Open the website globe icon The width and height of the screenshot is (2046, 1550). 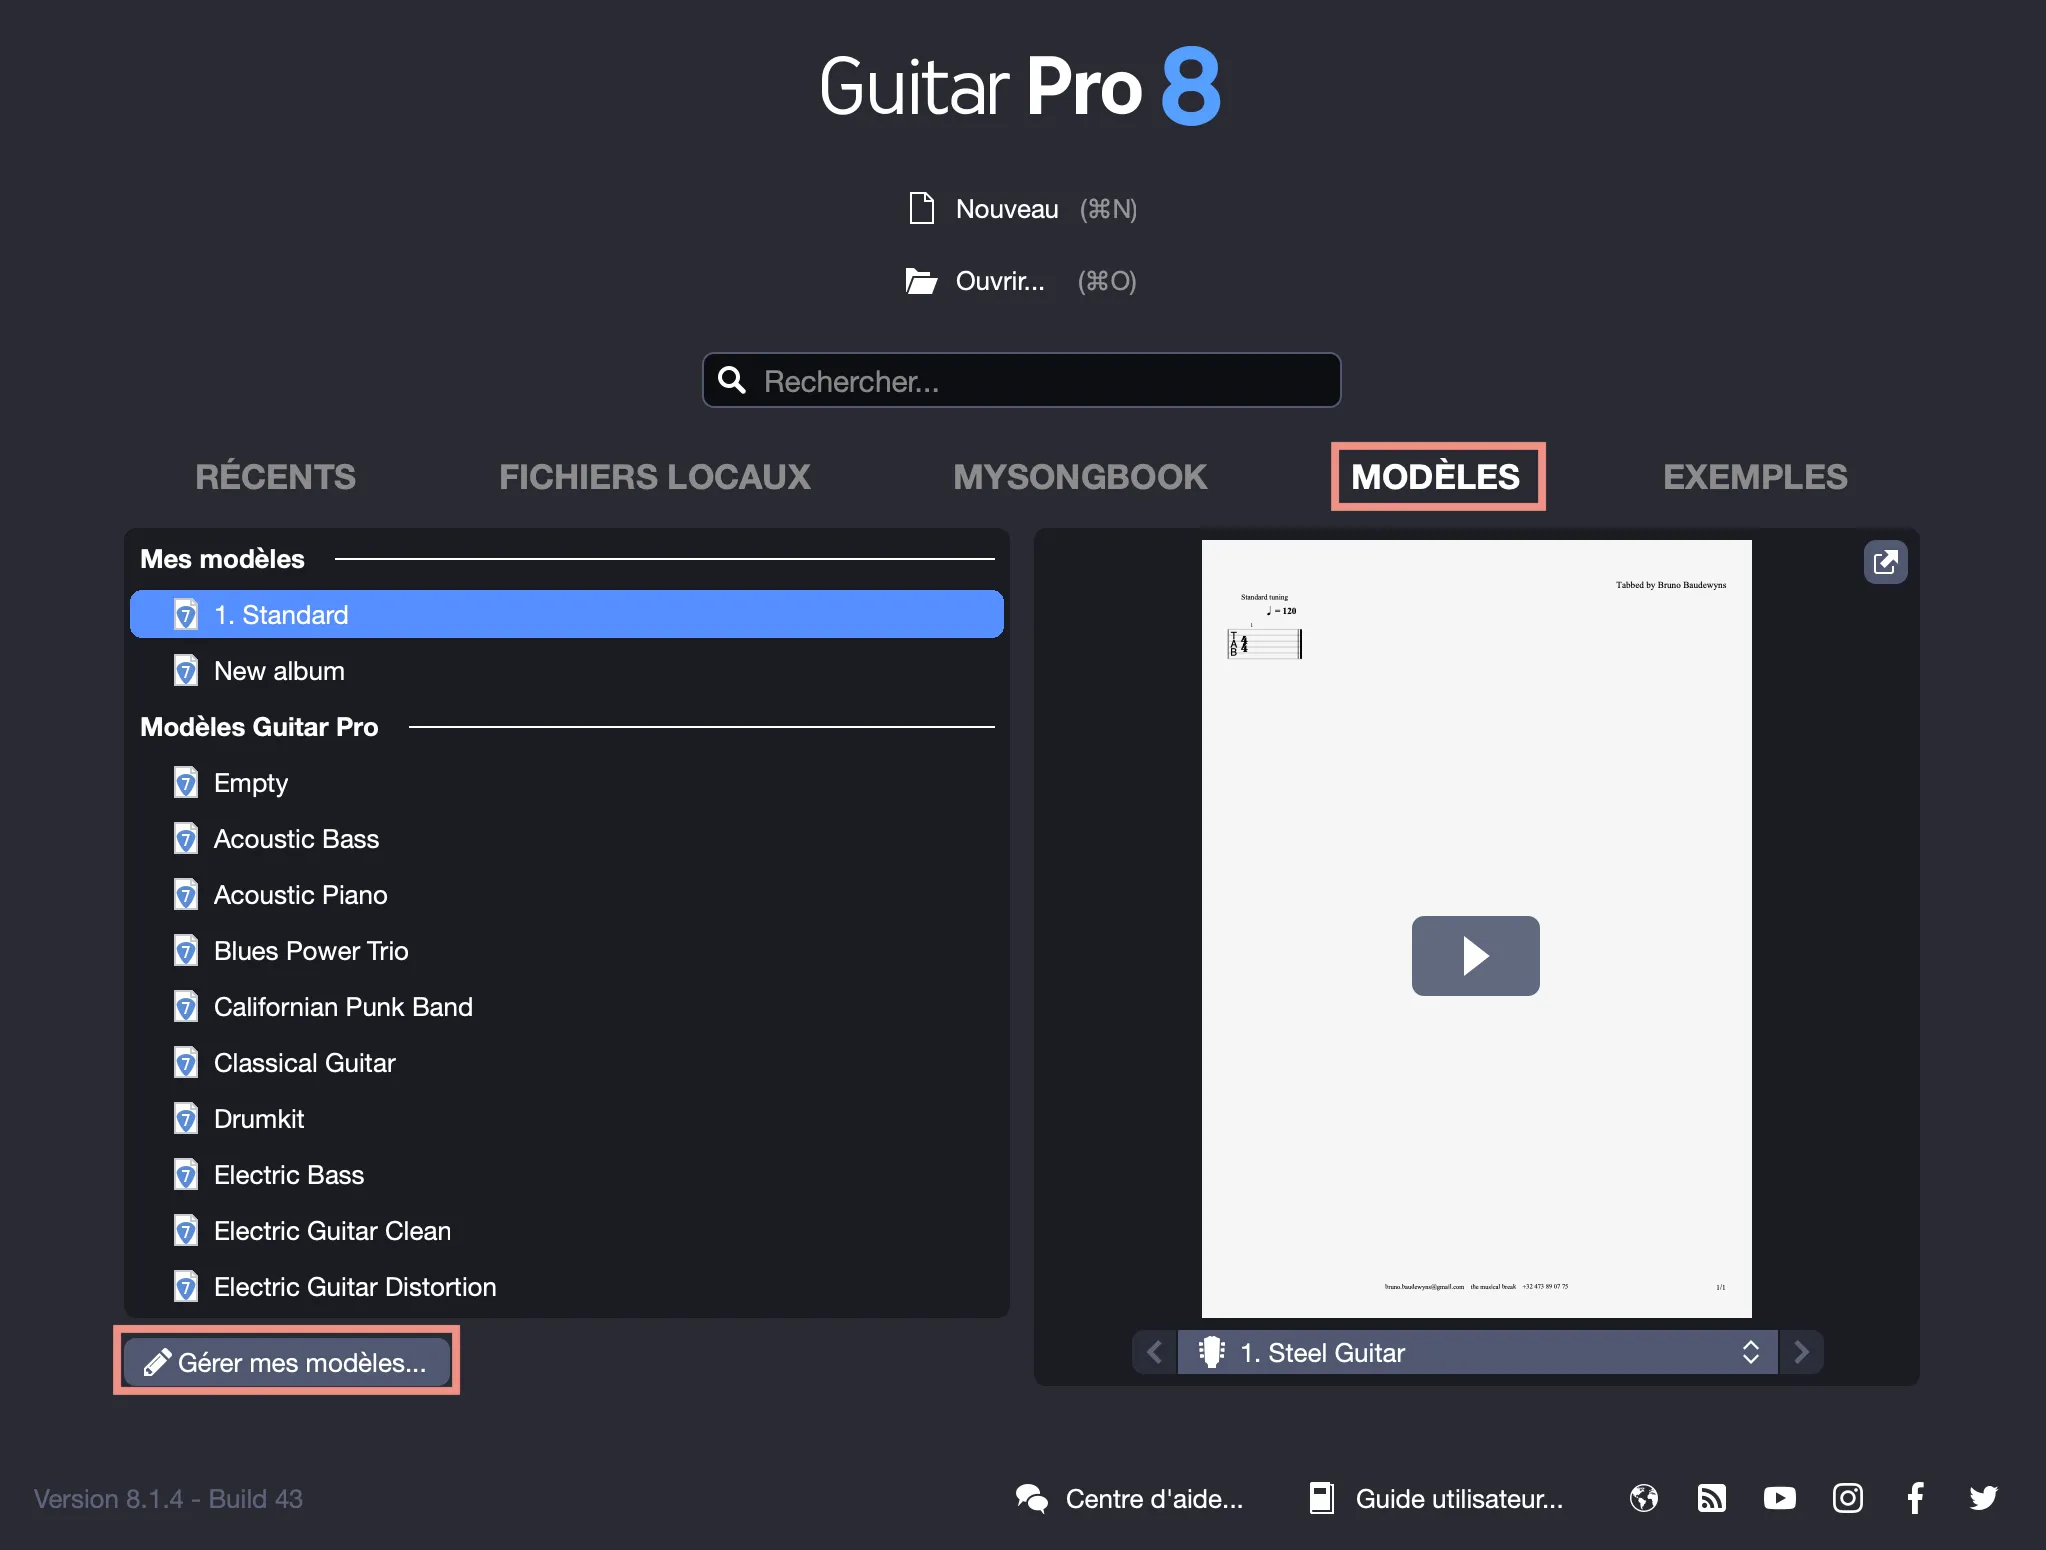point(1643,1498)
